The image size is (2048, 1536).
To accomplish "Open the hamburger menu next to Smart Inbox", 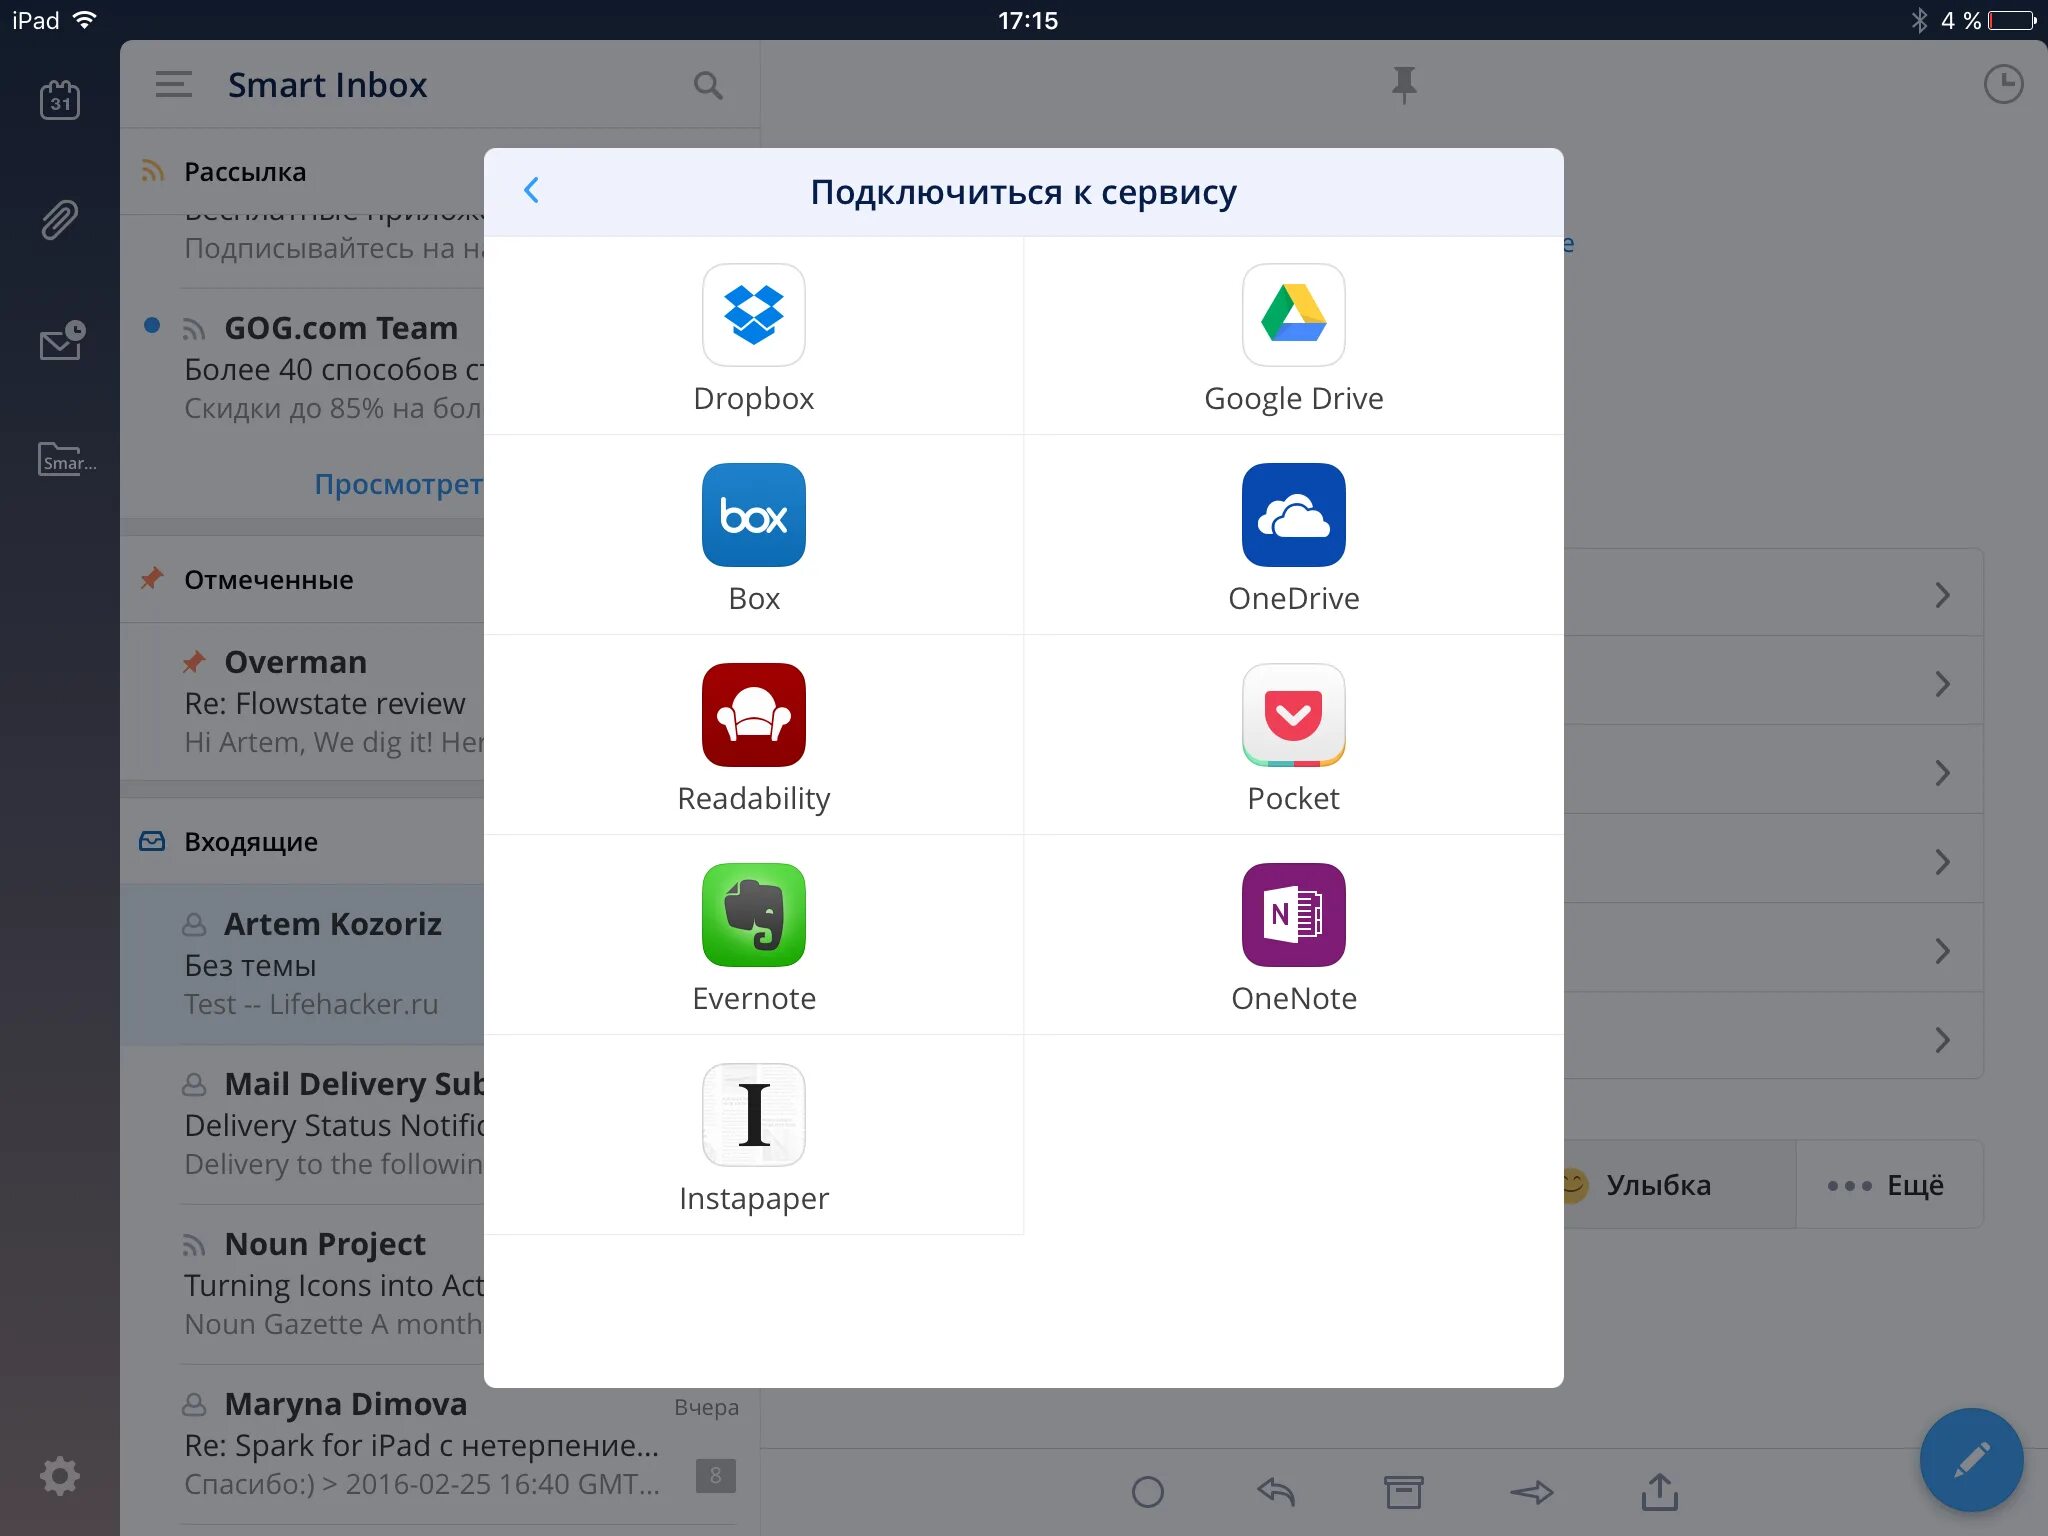I will (x=174, y=85).
